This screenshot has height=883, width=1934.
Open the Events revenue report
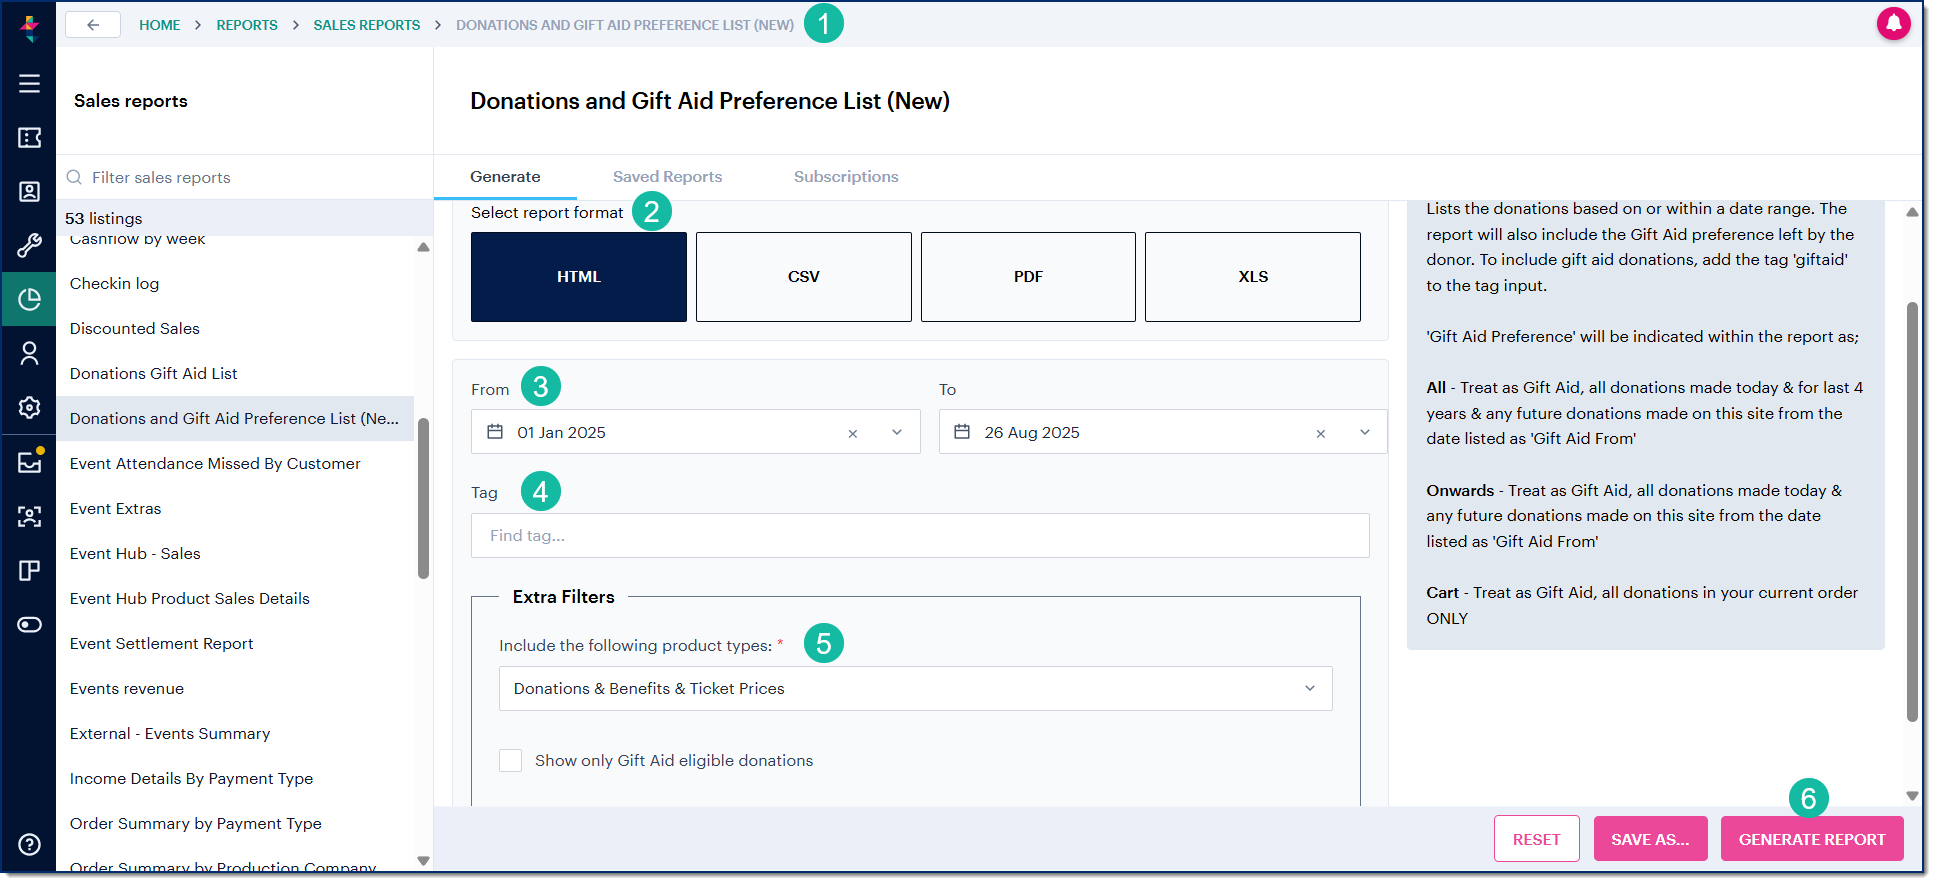127,688
